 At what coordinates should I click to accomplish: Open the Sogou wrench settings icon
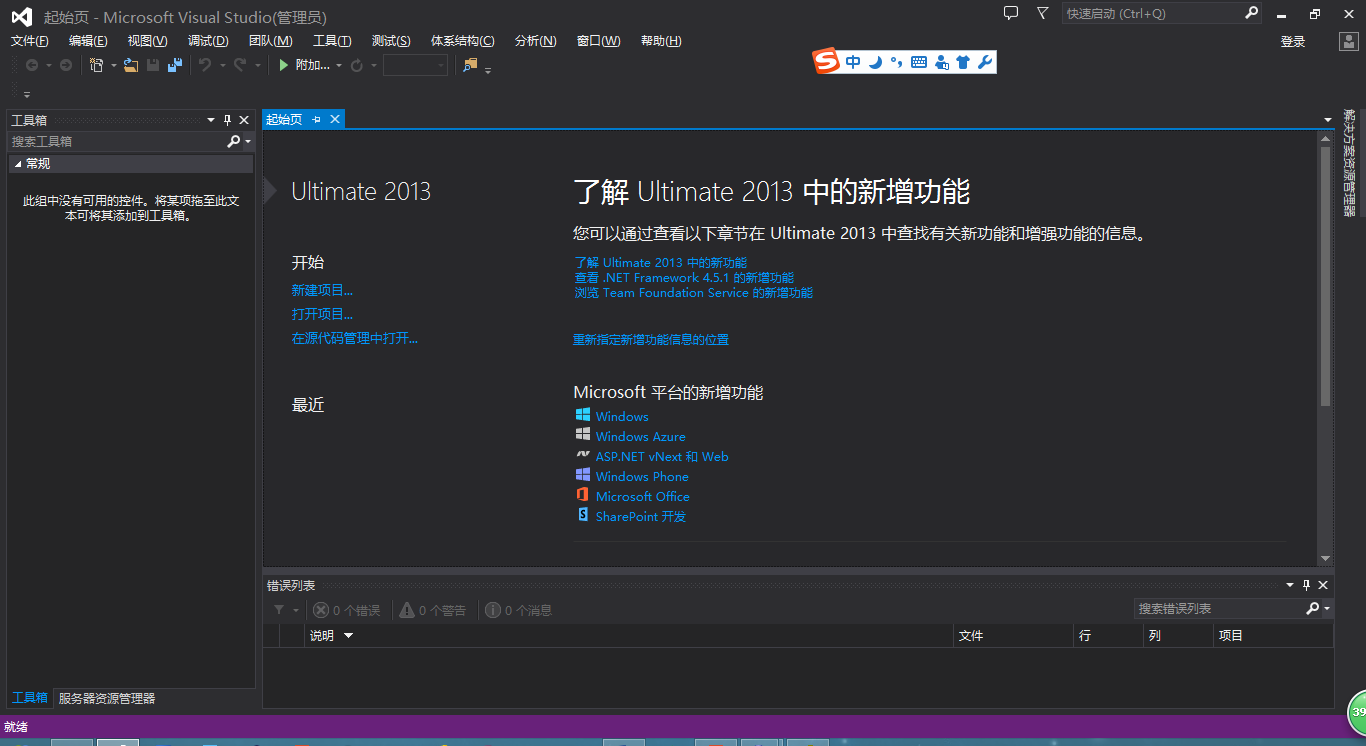coord(985,62)
